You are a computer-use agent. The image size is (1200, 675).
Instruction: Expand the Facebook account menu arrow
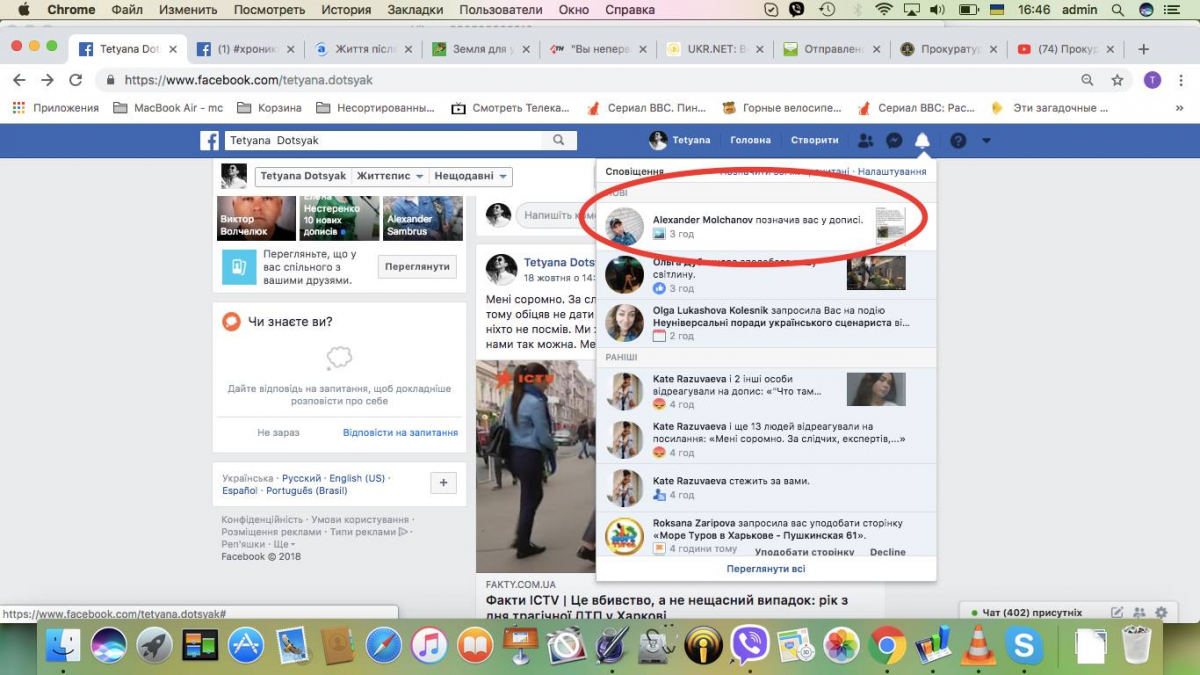[986, 141]
